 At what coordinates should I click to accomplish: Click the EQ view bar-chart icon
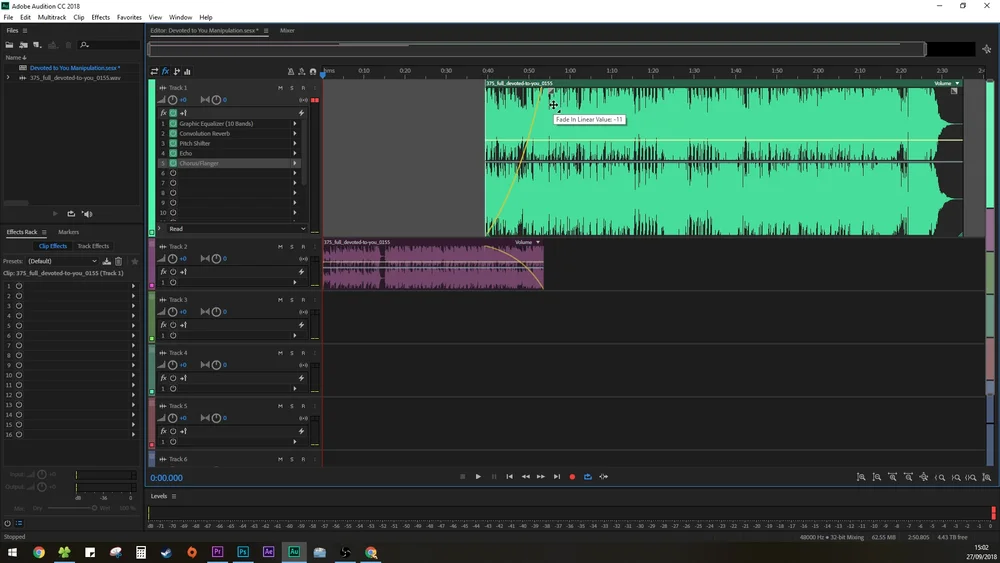188,71
